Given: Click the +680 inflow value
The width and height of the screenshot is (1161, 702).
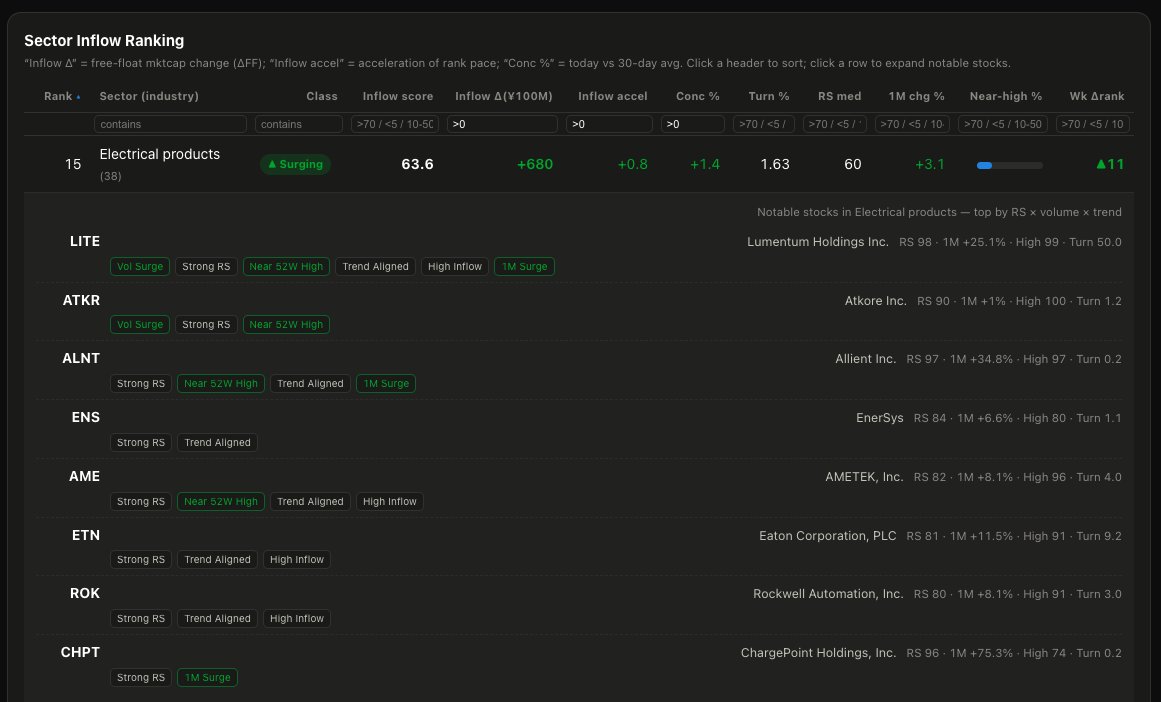Looking at the screenshot, I should 535,164.
